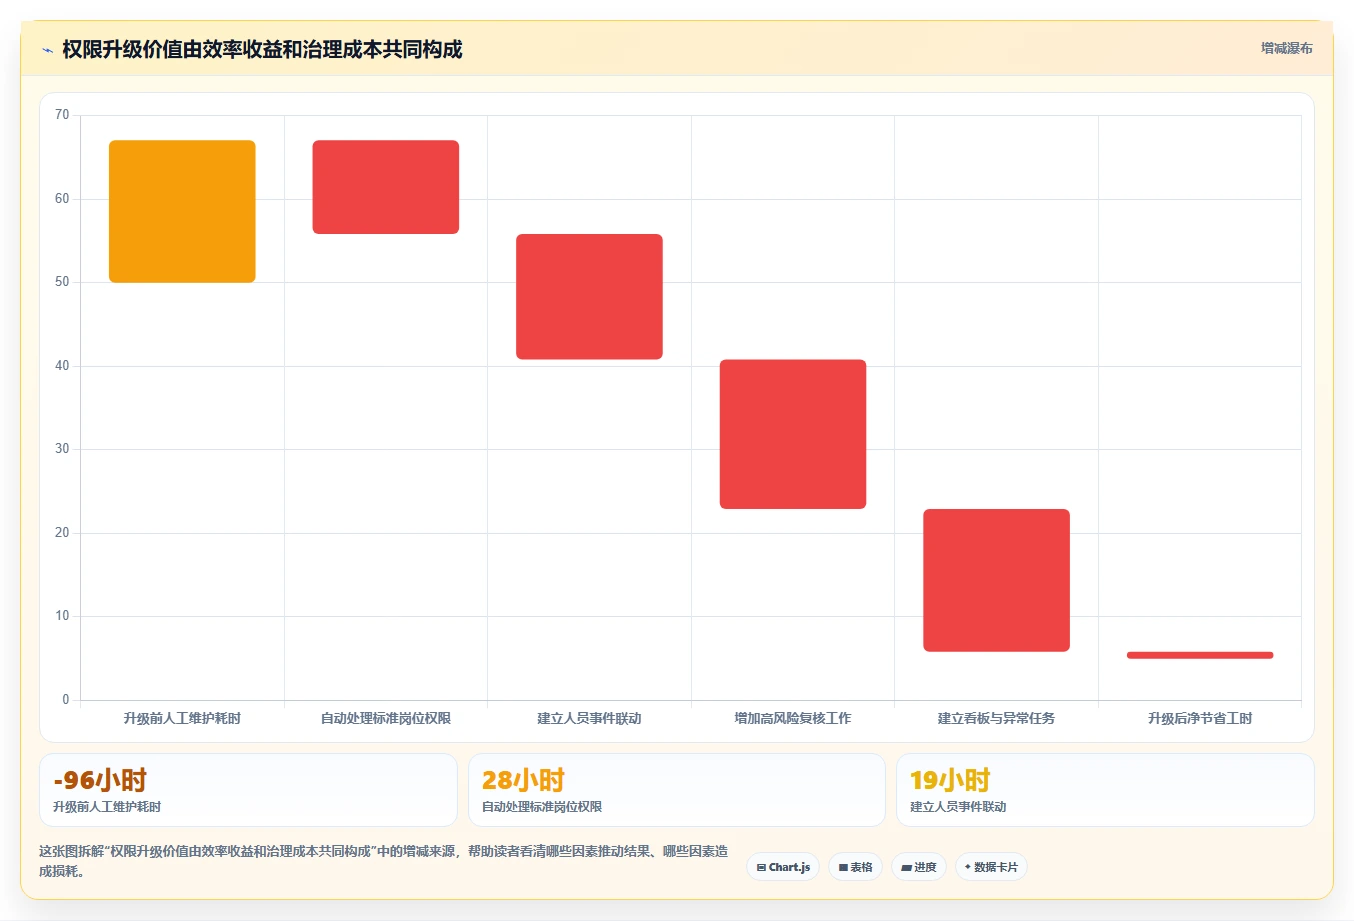Open the 28小时 data card

tap(677, 790)
